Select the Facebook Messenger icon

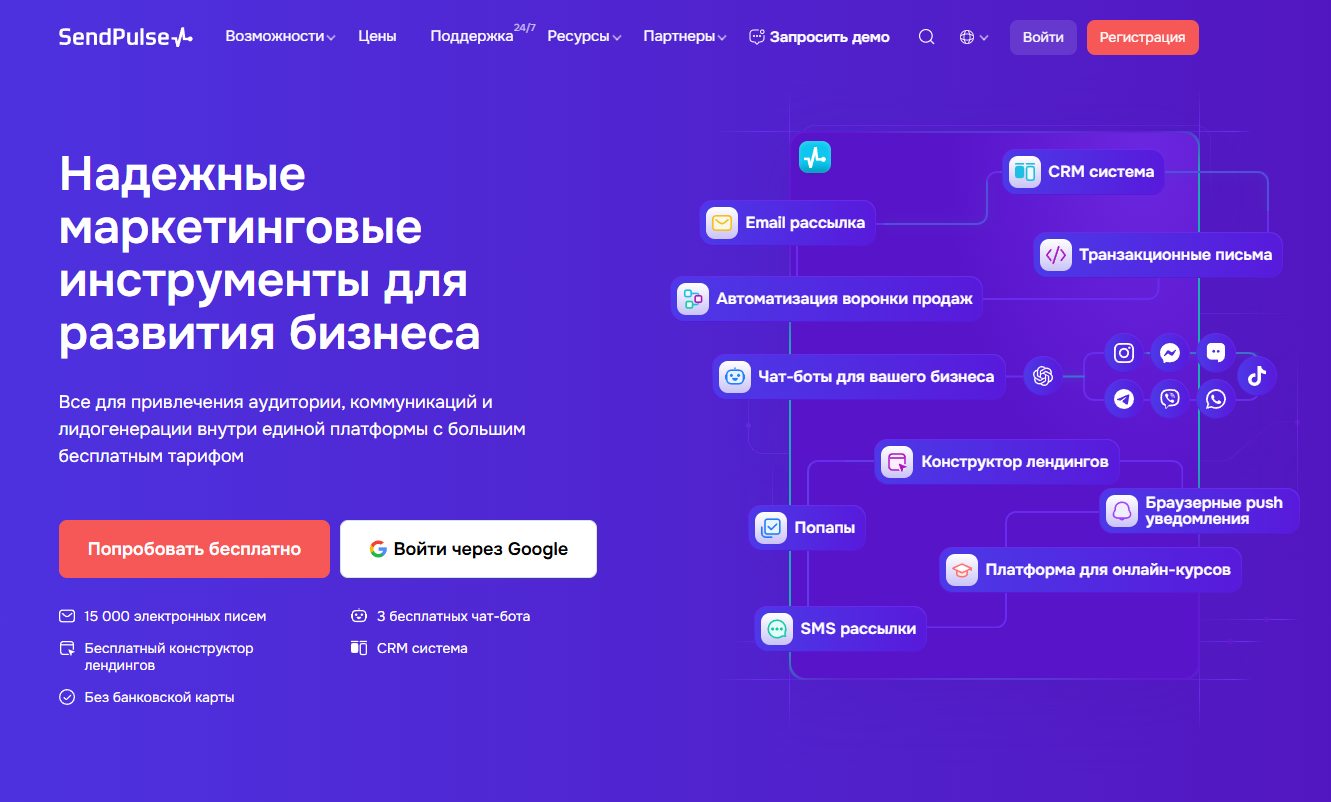pyautogui.click(x=1170, y=352)
